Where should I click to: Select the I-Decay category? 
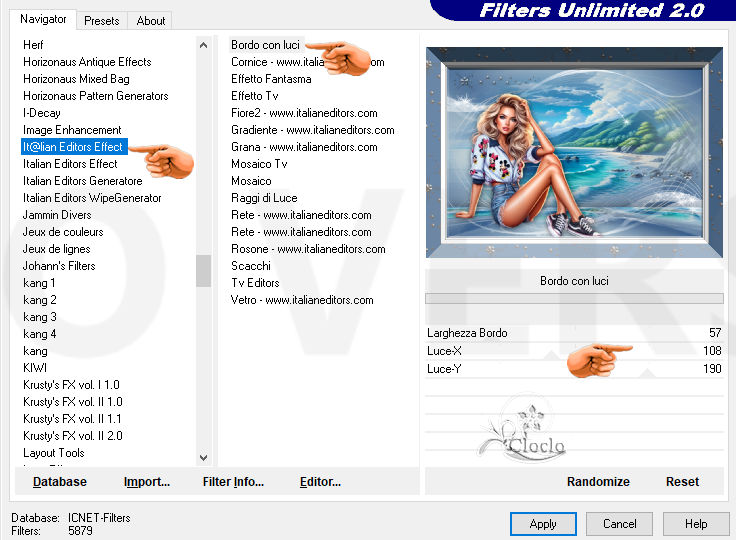tap(42, 113)
